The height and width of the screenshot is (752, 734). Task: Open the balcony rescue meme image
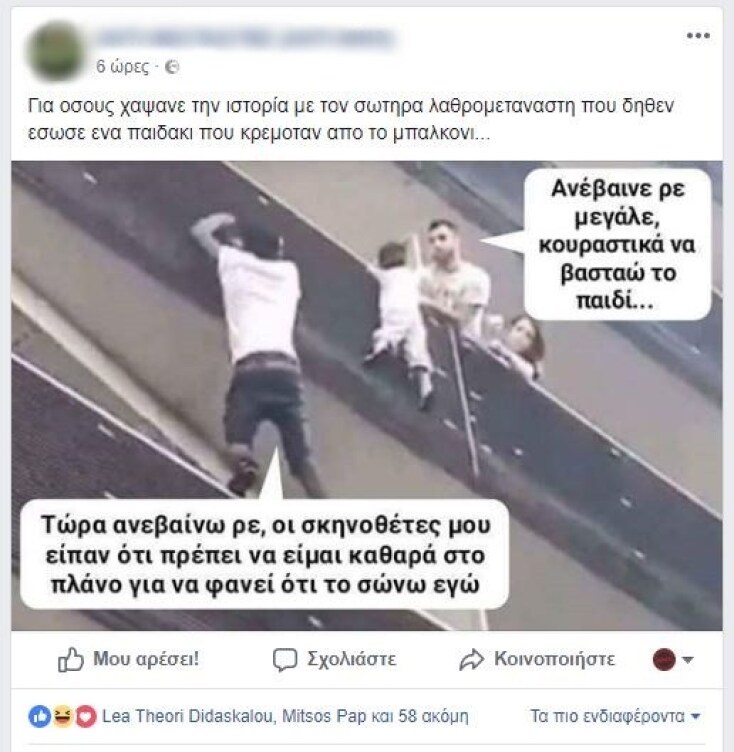(367, 396)
